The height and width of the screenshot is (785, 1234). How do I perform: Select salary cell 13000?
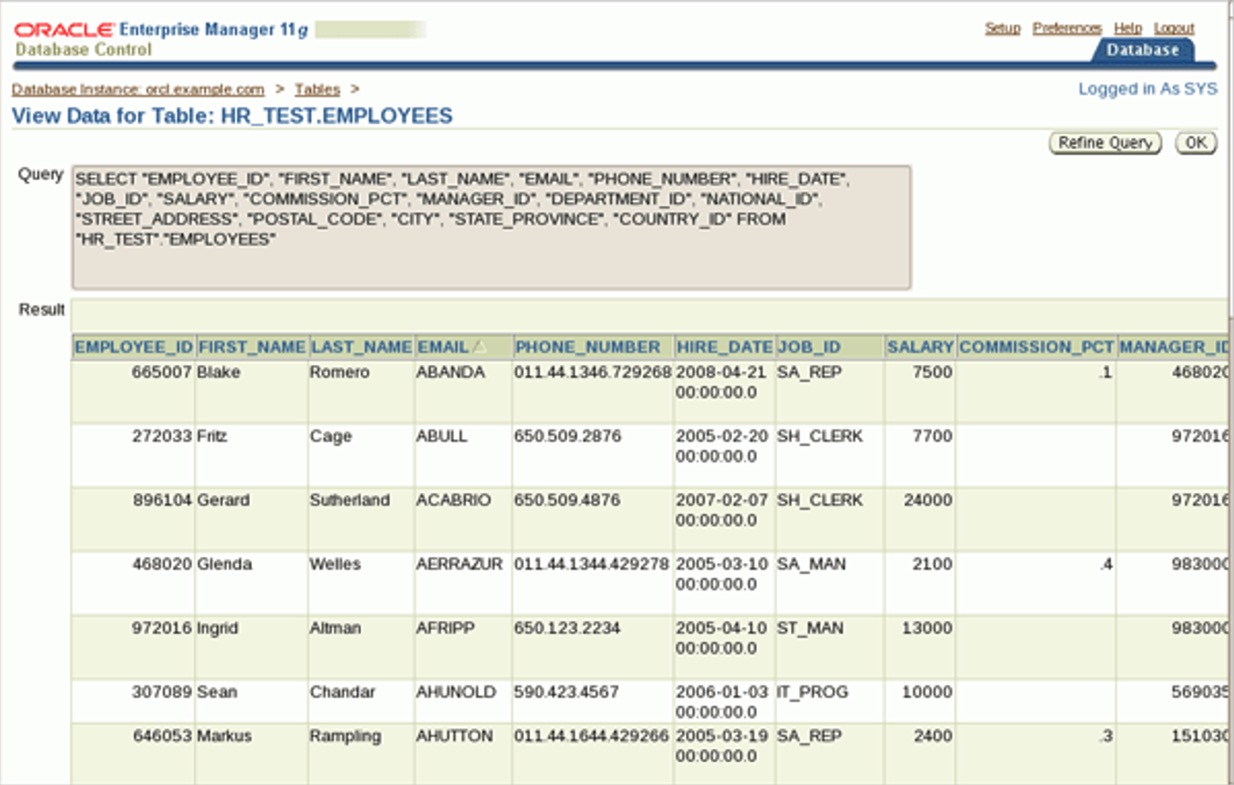927,628
